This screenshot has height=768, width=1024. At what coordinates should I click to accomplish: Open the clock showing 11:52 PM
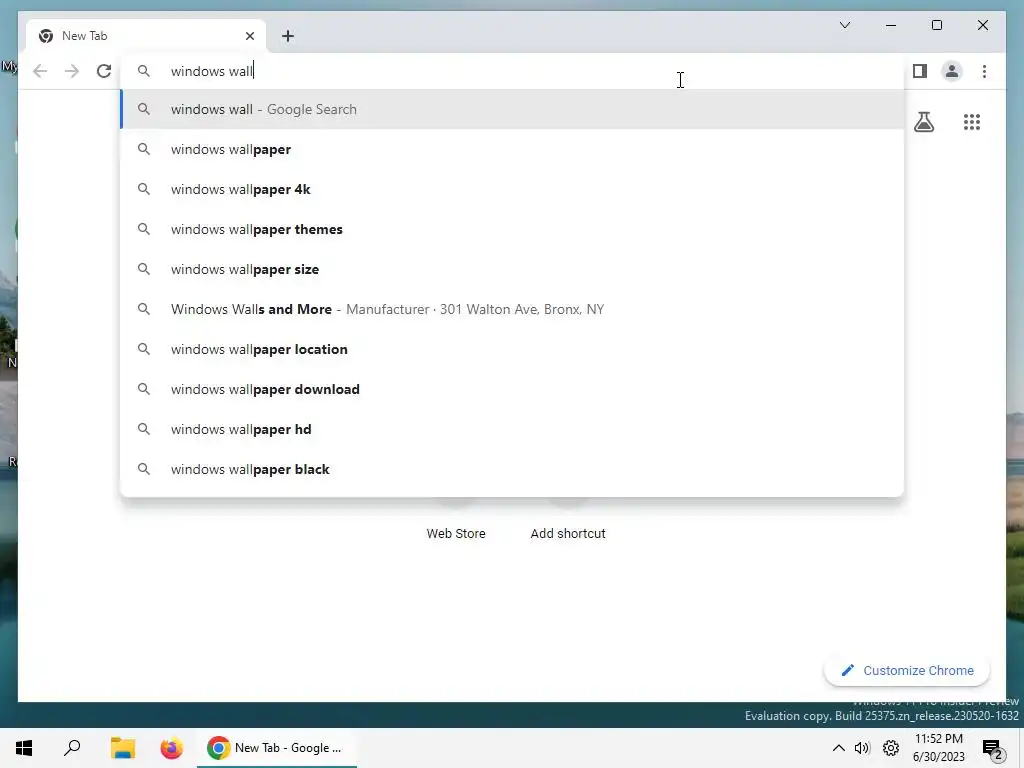(938, 748)
